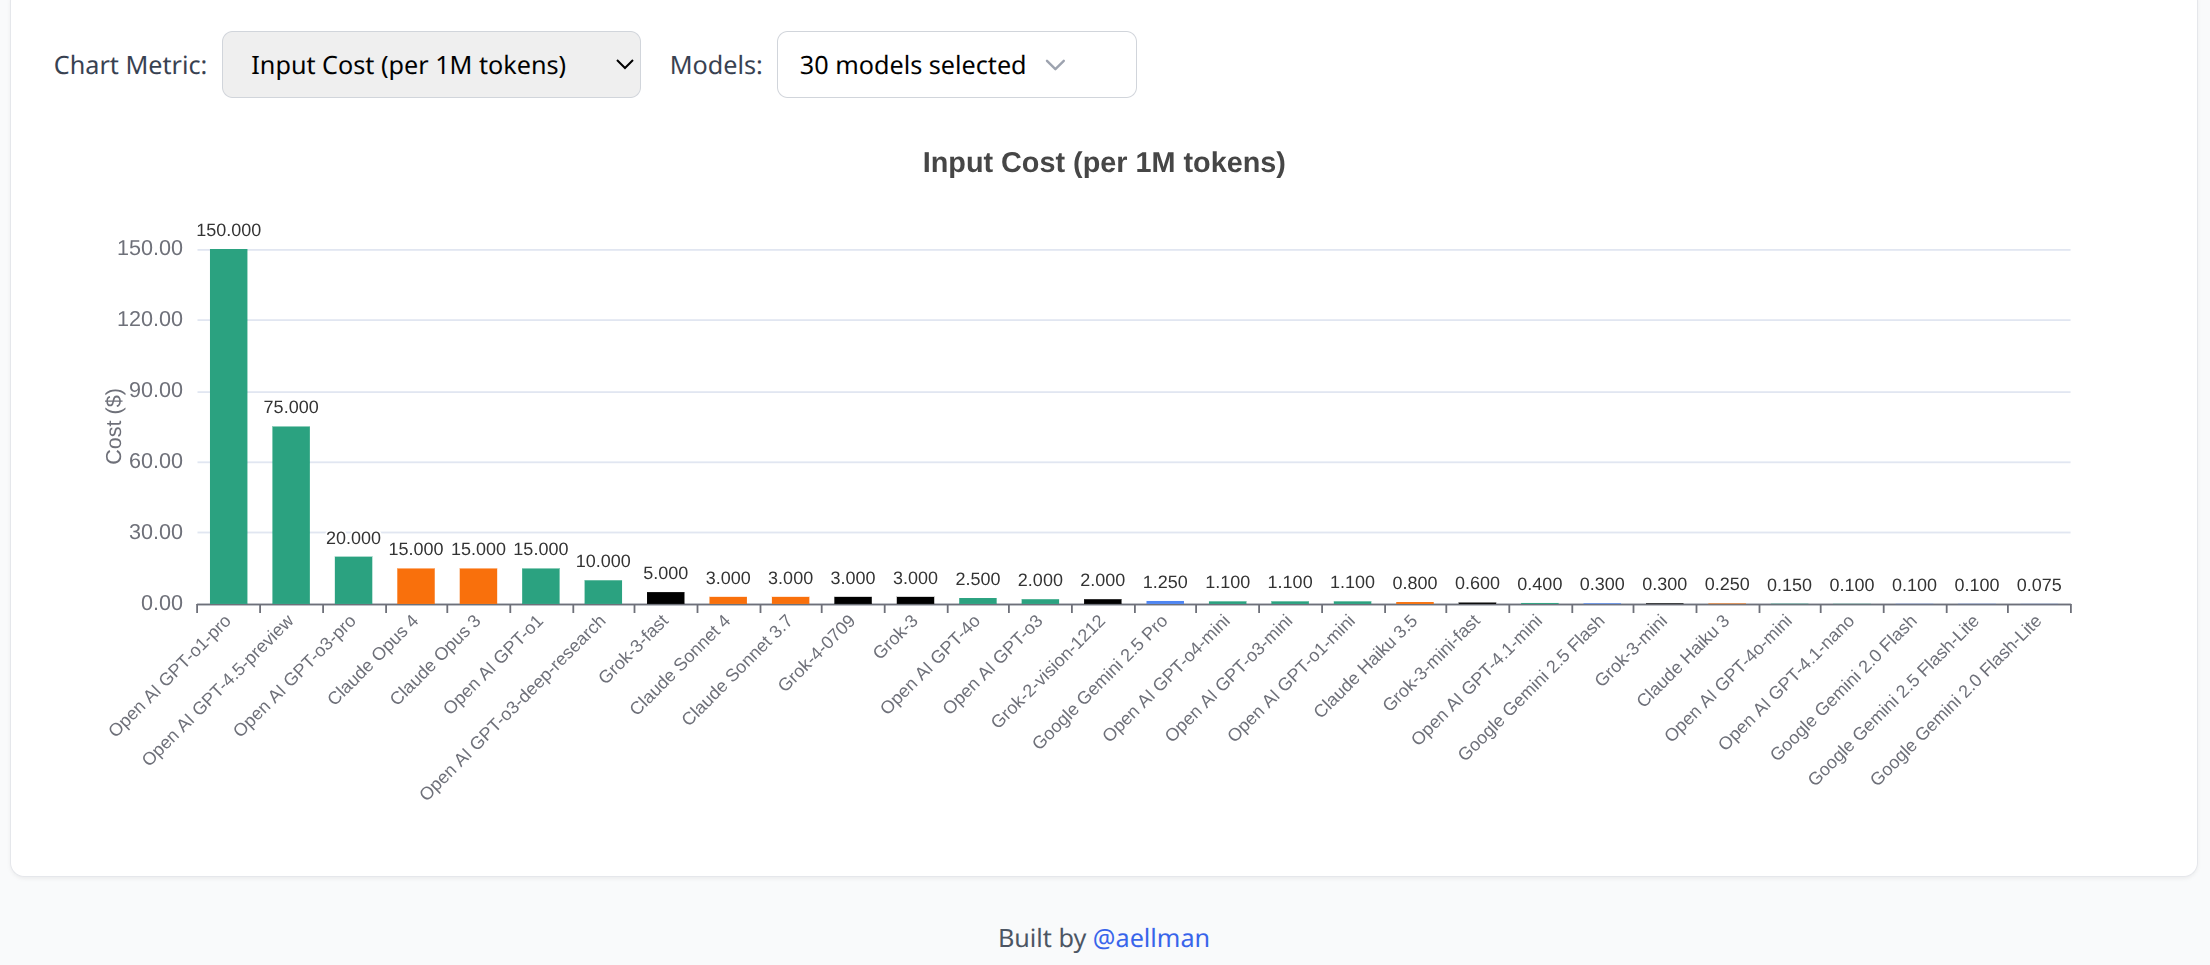Click the 1.250 value label
2210x965 pixels.
(x=1165, y=582)
